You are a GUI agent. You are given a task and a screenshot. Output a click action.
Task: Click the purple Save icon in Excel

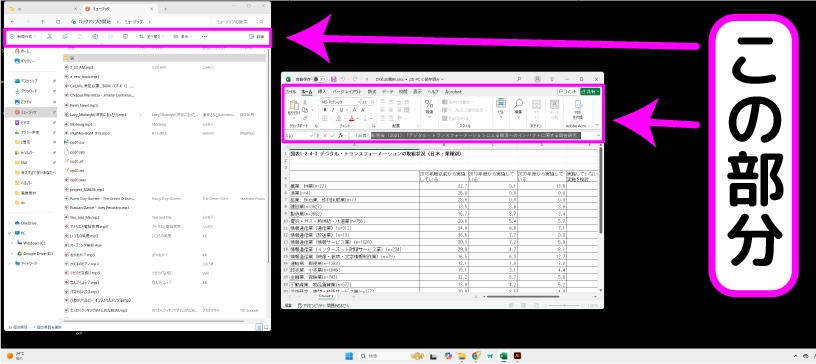tap(334, 79)
